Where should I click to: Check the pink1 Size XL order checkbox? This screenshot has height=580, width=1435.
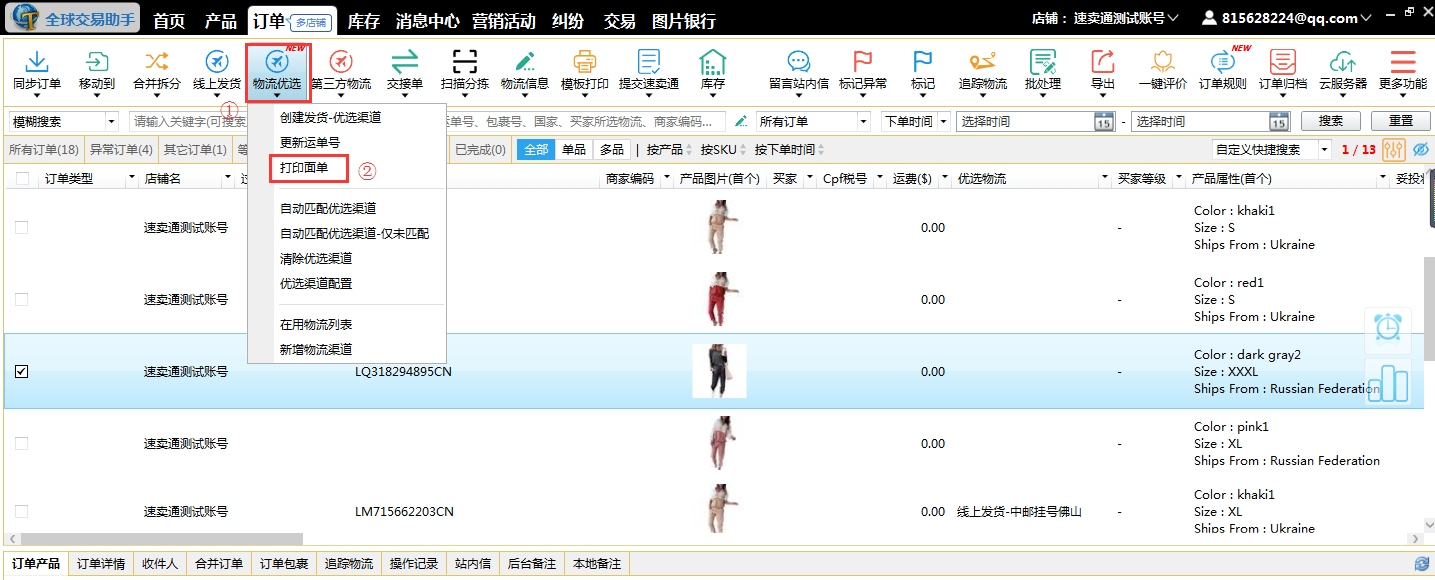coord(22,443)
